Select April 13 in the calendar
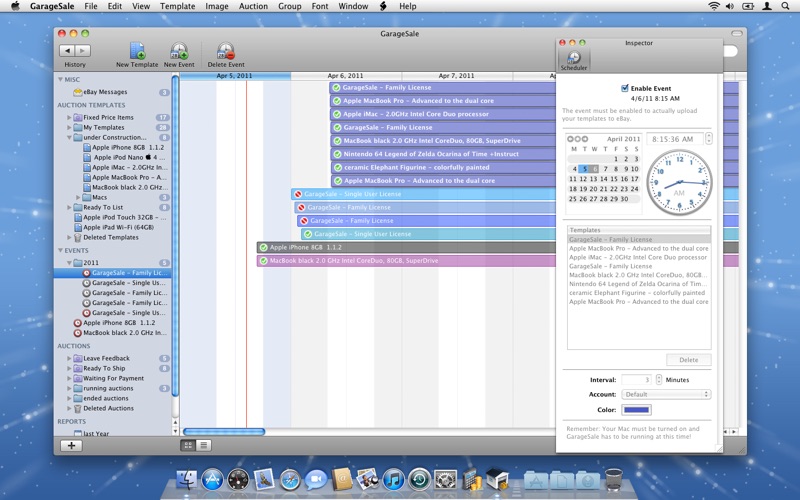 [593, 179]
